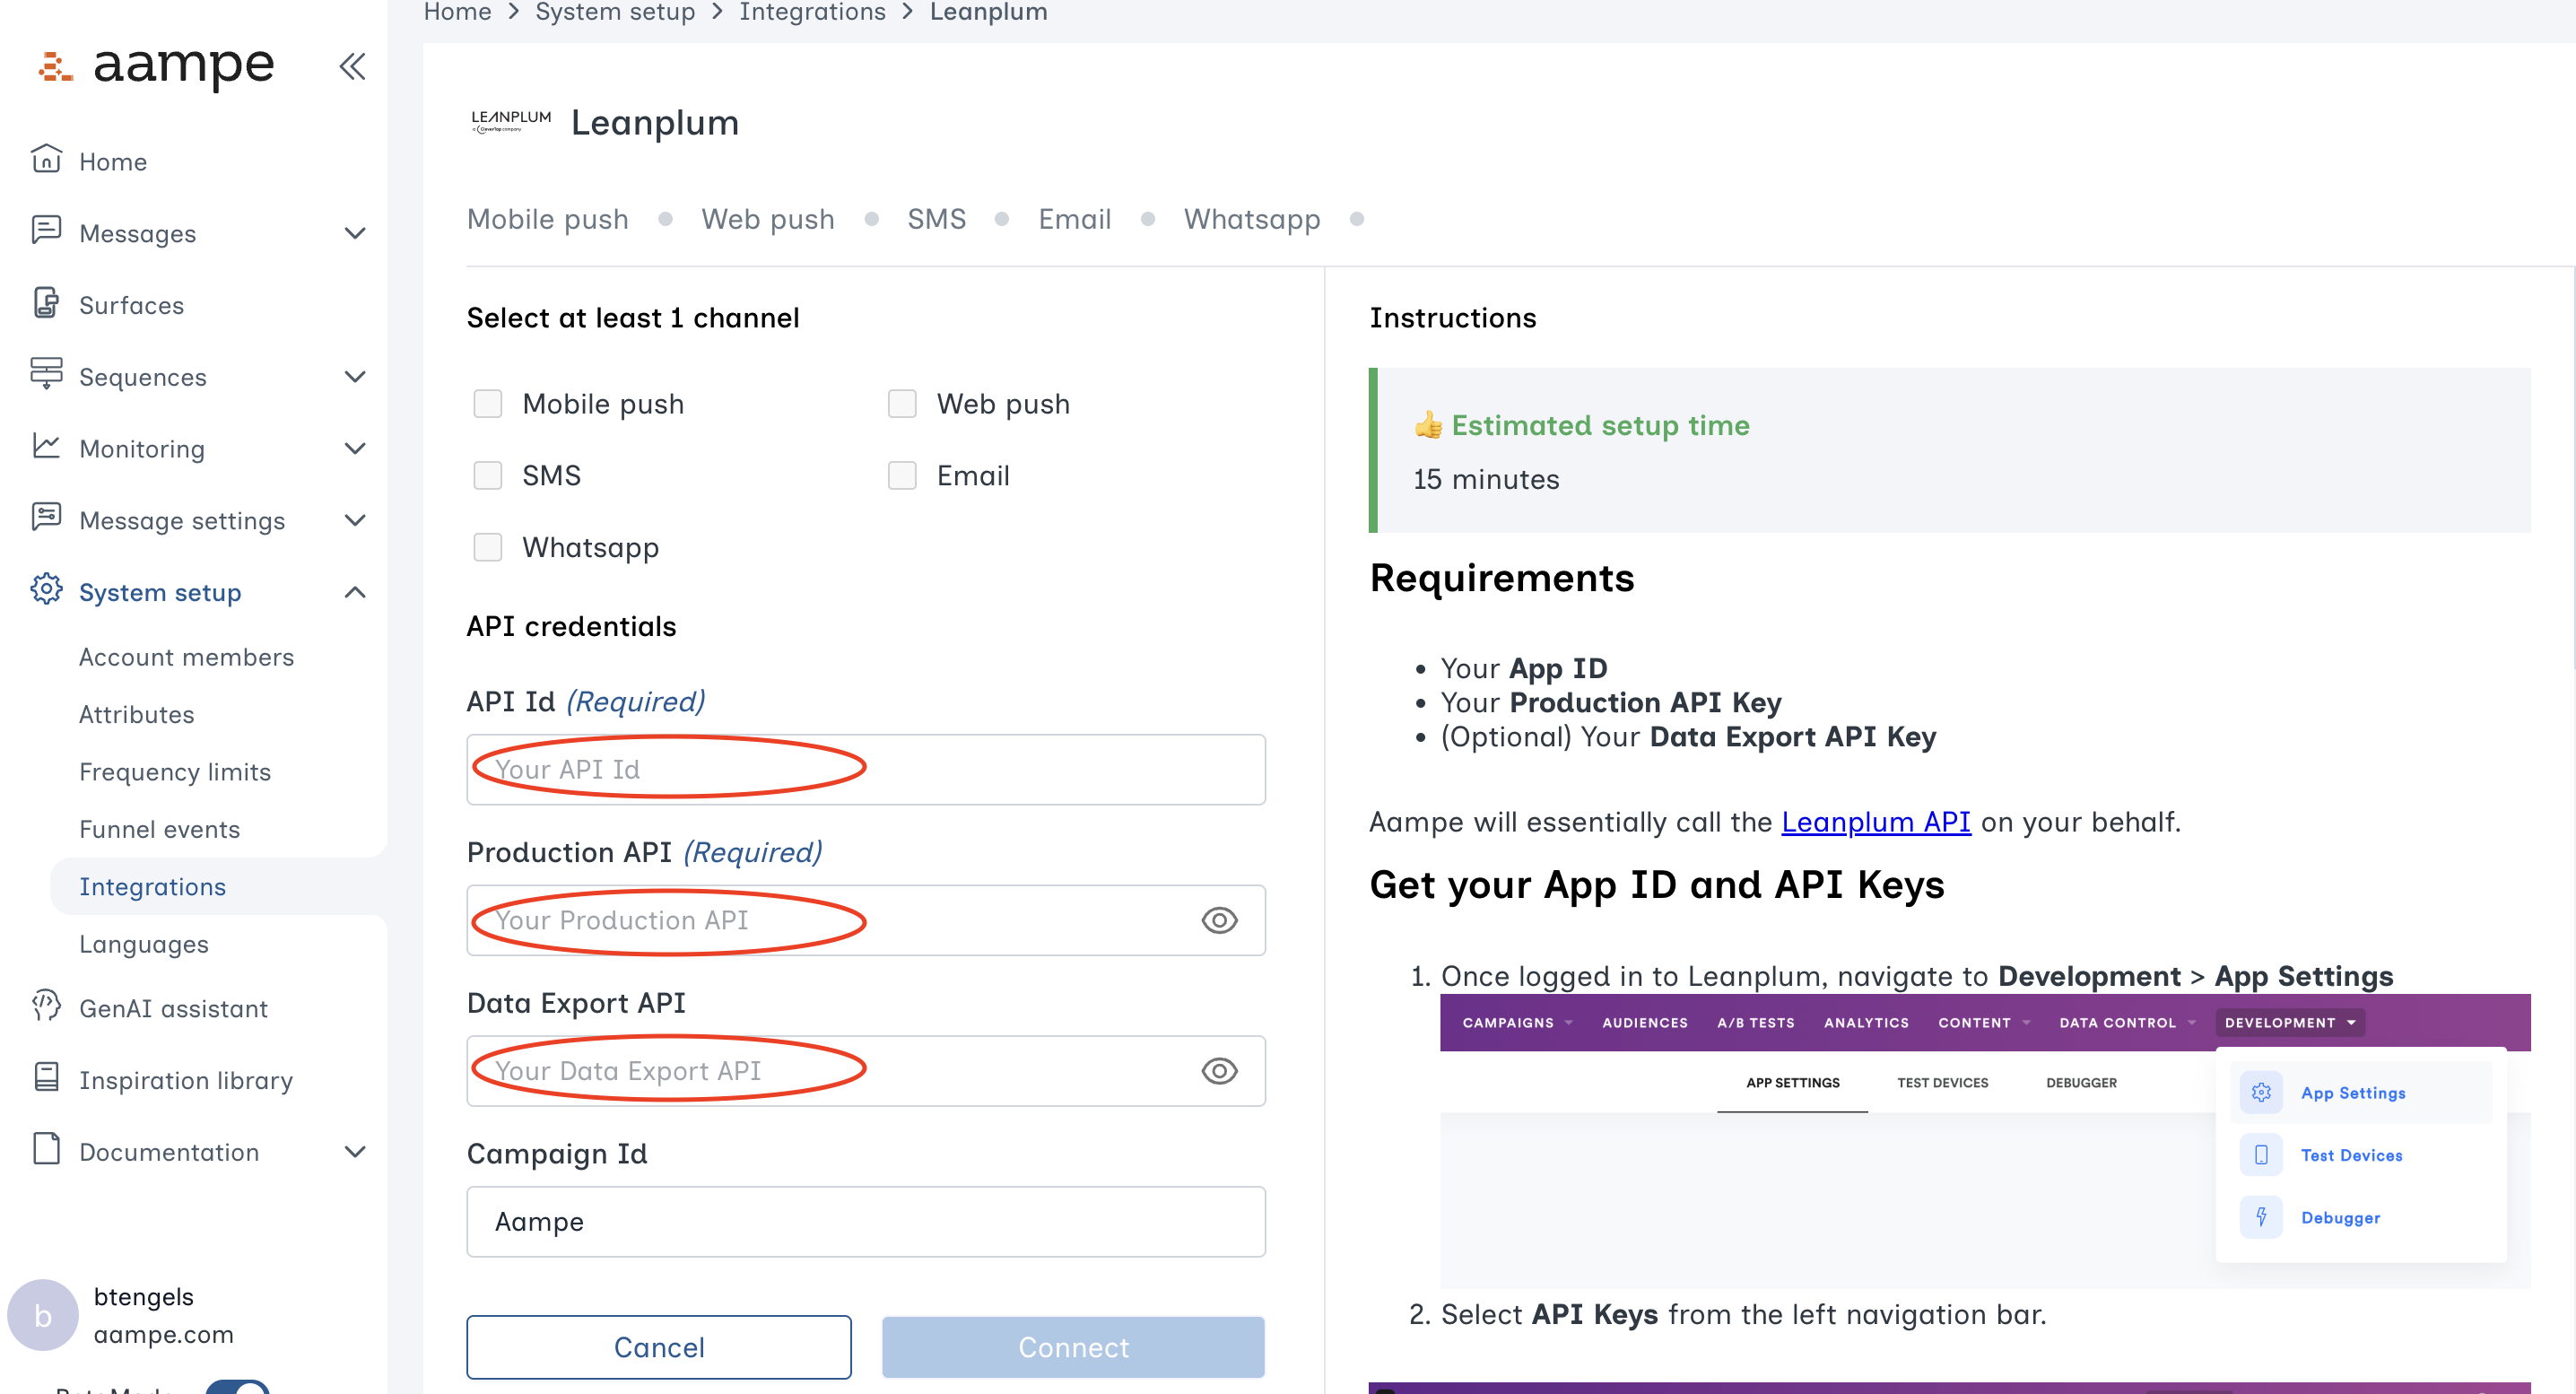This screenshot has height=1394, width=2576.
Task: Click the Surfaces icon in sidebar
Action: pos(46,304)
